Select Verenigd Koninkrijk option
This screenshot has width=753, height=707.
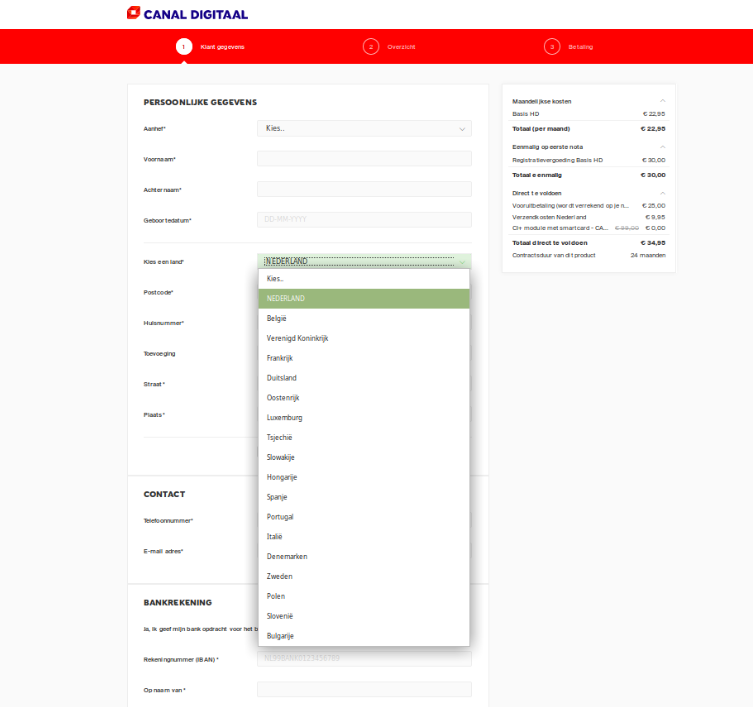pos(297,338)
